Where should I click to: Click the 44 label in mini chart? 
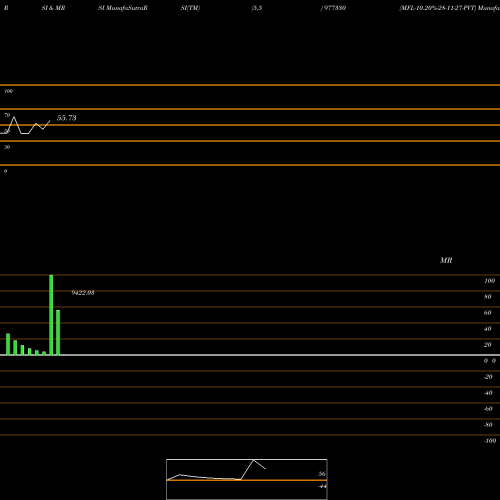pyautogui.click(x=322, y=486)
